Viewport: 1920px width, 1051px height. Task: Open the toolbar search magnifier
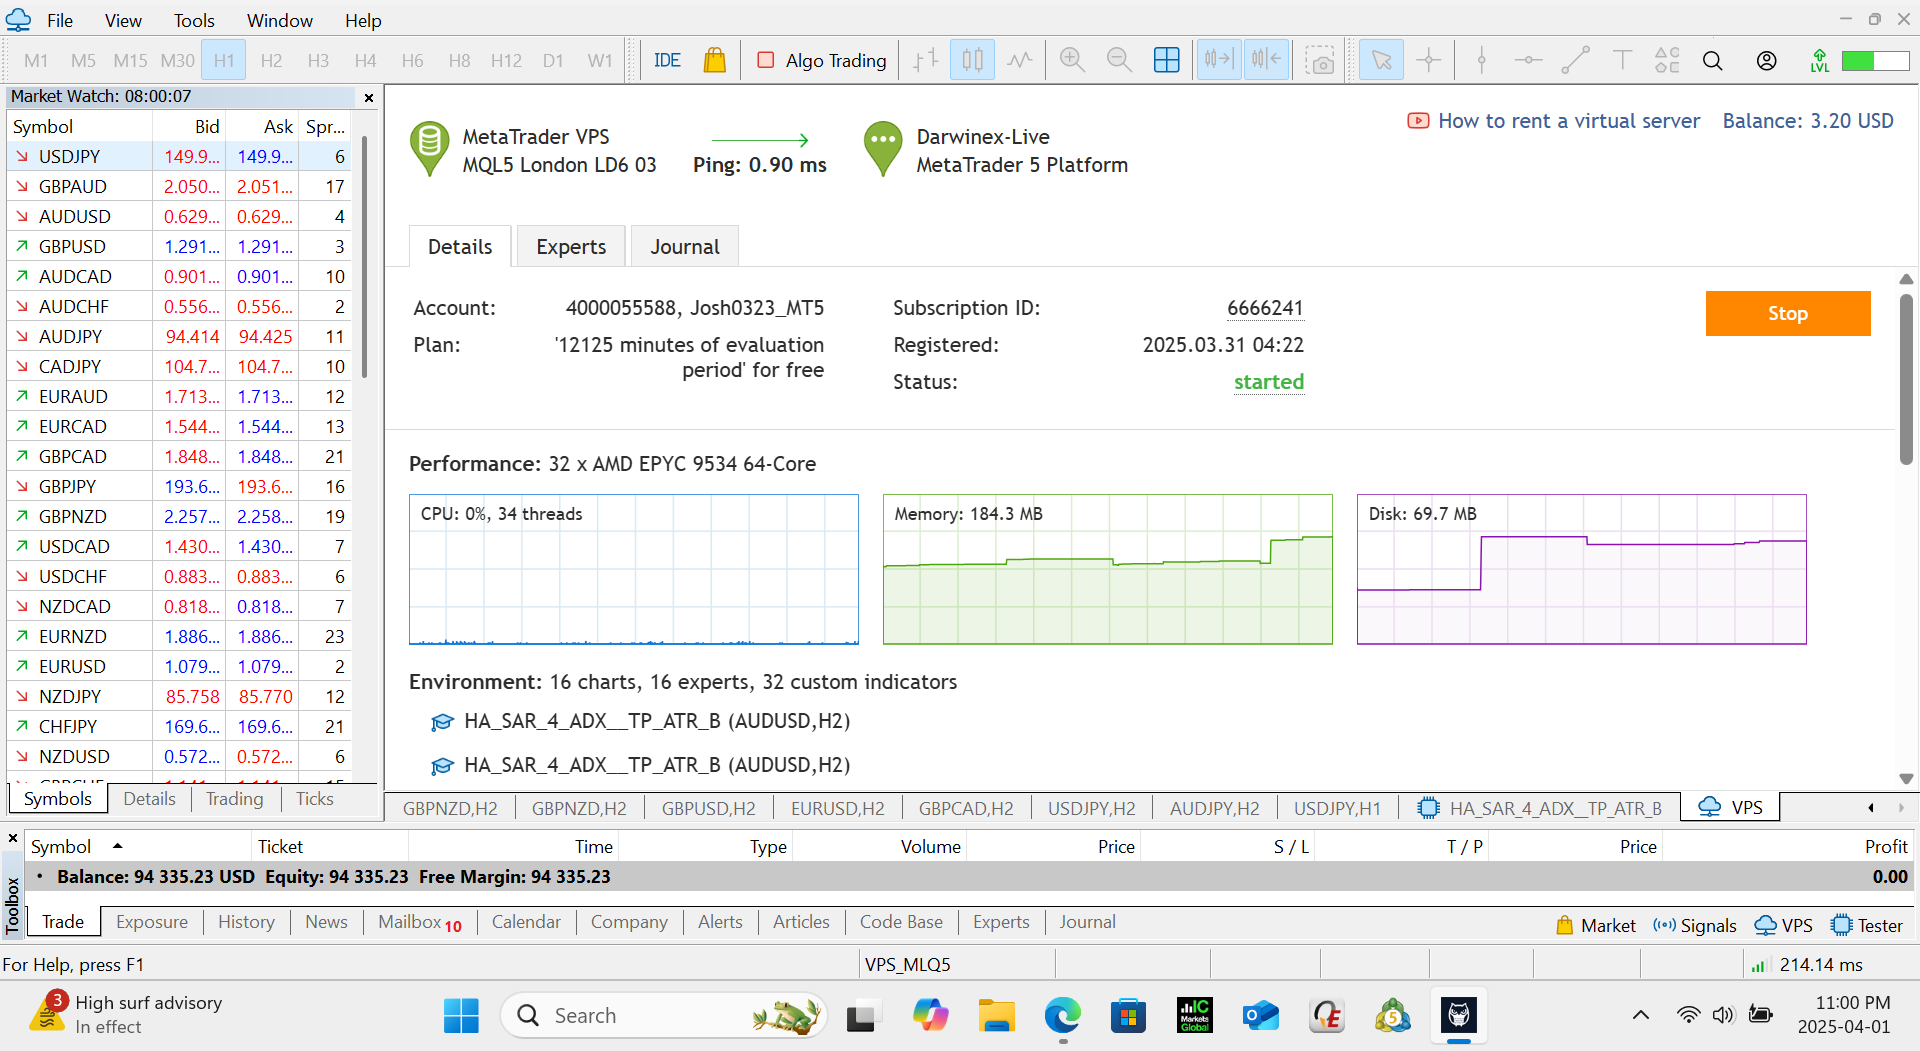pyautogui.click(x=1713, y=60)
